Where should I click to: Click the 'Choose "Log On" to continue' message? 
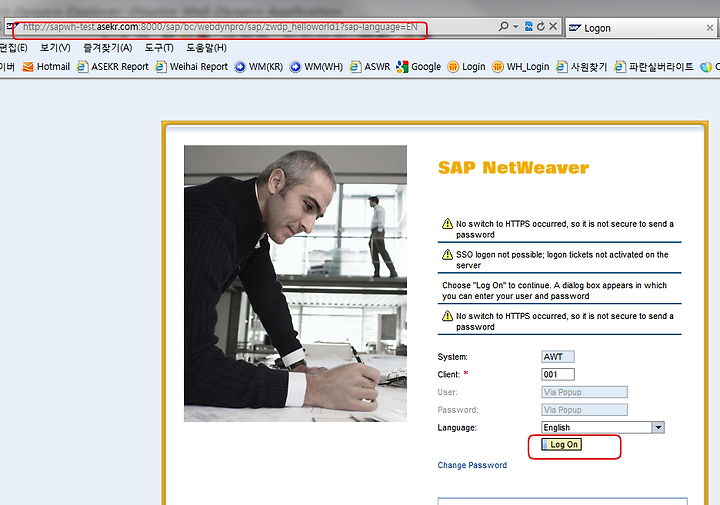coord(554,291)
